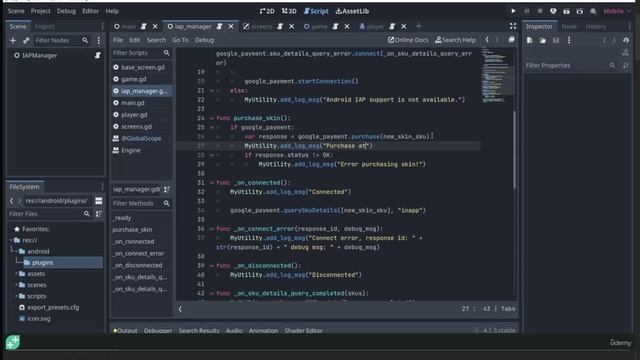Open the Editor menu

90,11
